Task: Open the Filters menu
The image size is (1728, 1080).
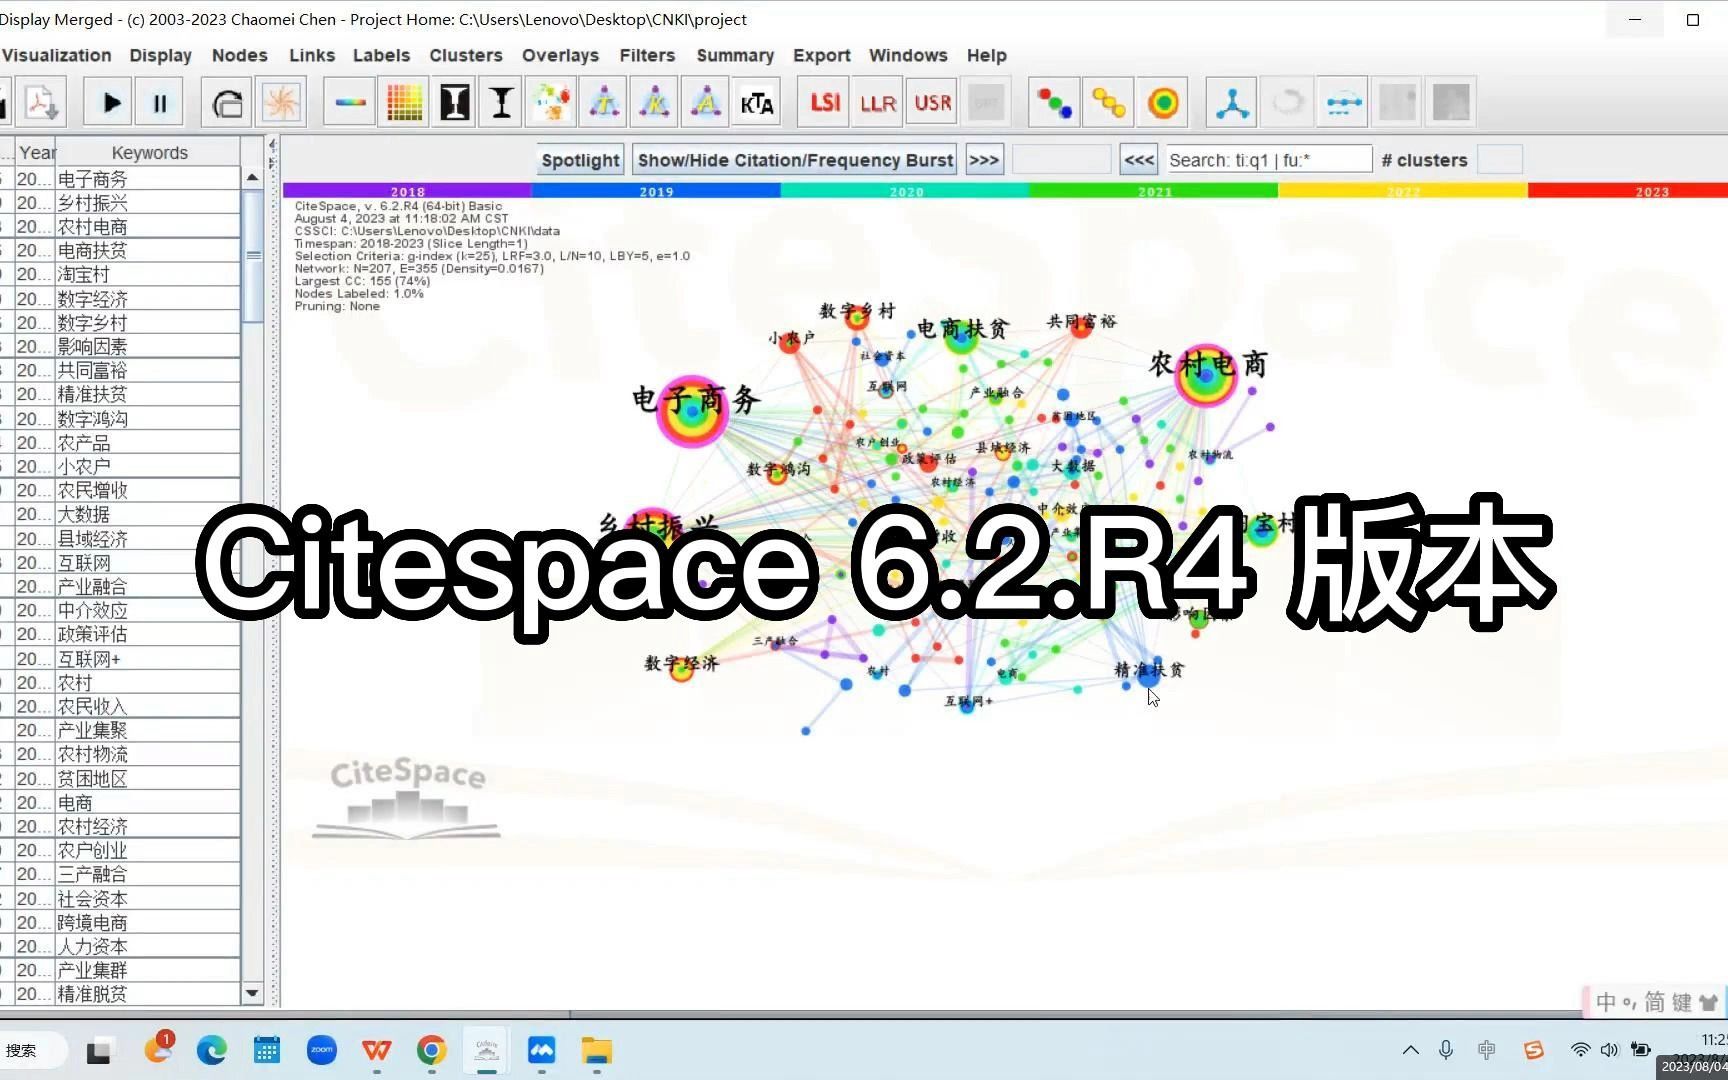Action: click(x=647, y=55)
